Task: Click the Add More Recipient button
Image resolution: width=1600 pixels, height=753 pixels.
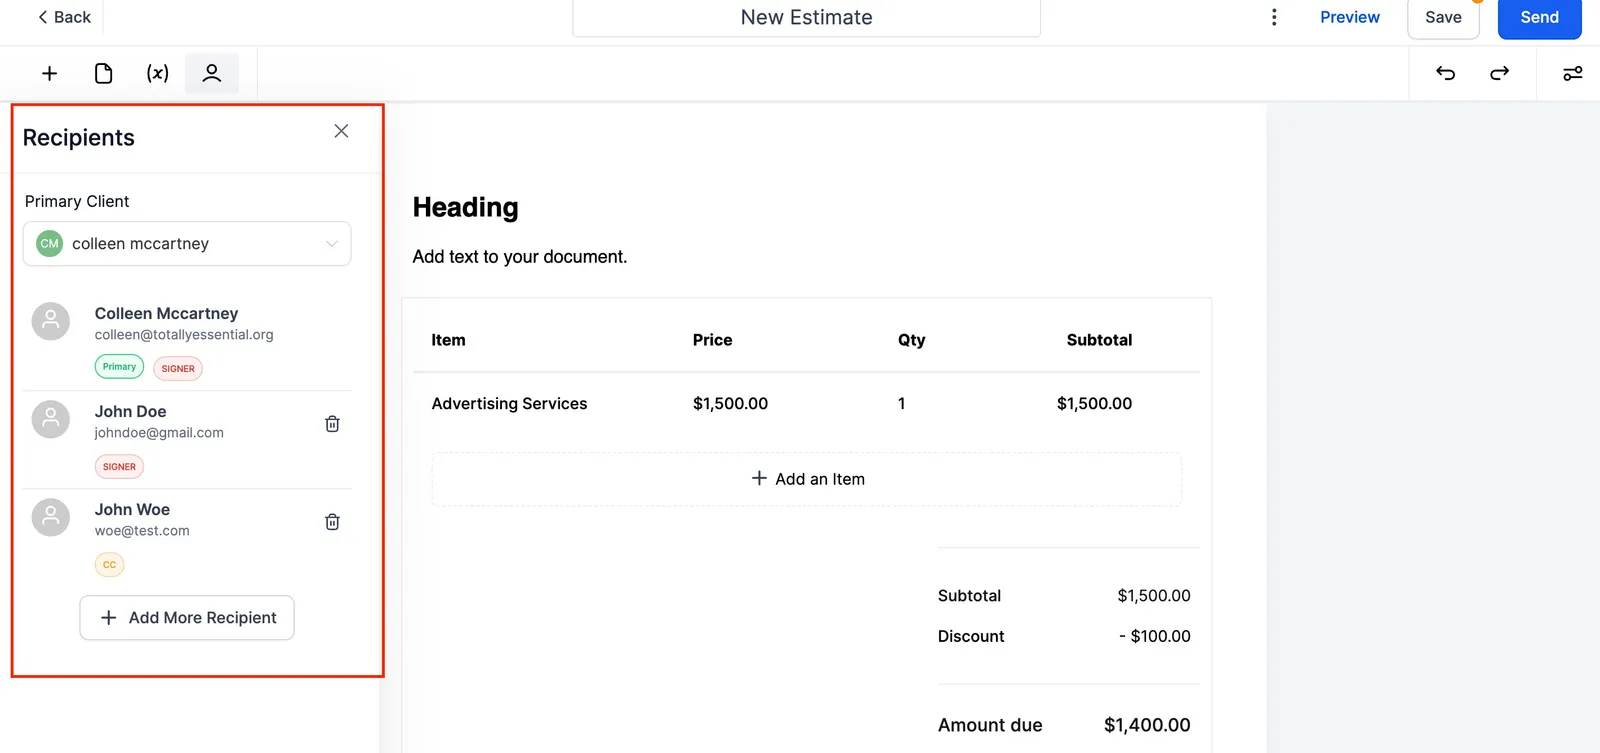Action: click(187, 618)
